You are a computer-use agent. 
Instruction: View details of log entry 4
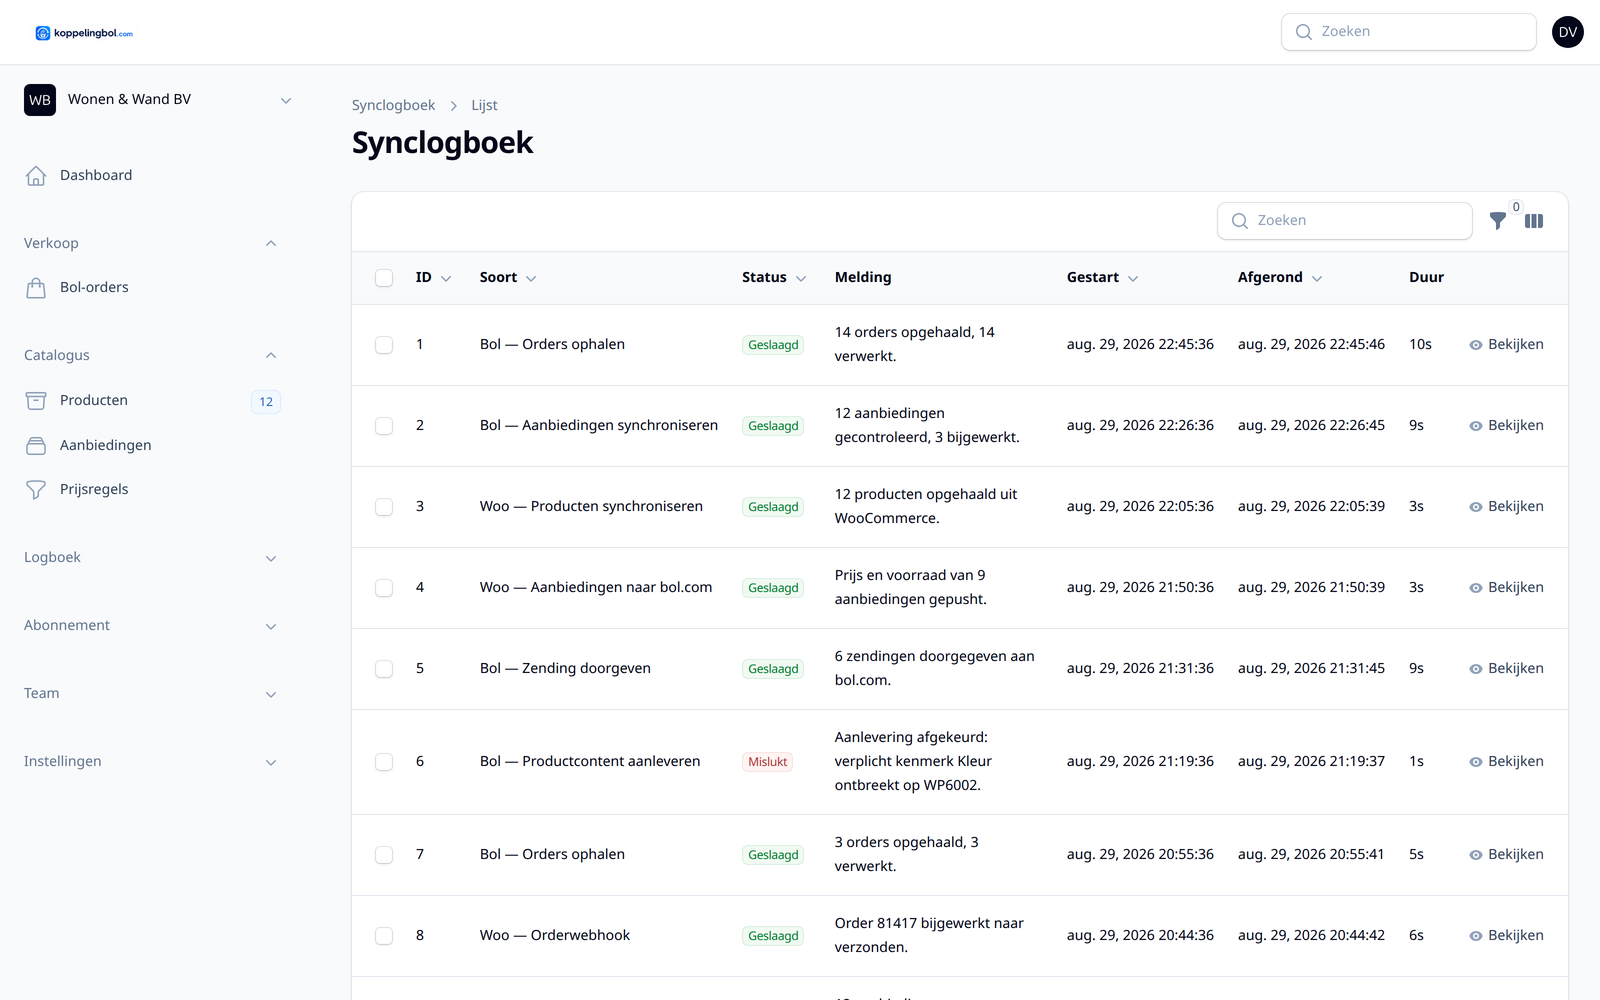pos(1506,588)
